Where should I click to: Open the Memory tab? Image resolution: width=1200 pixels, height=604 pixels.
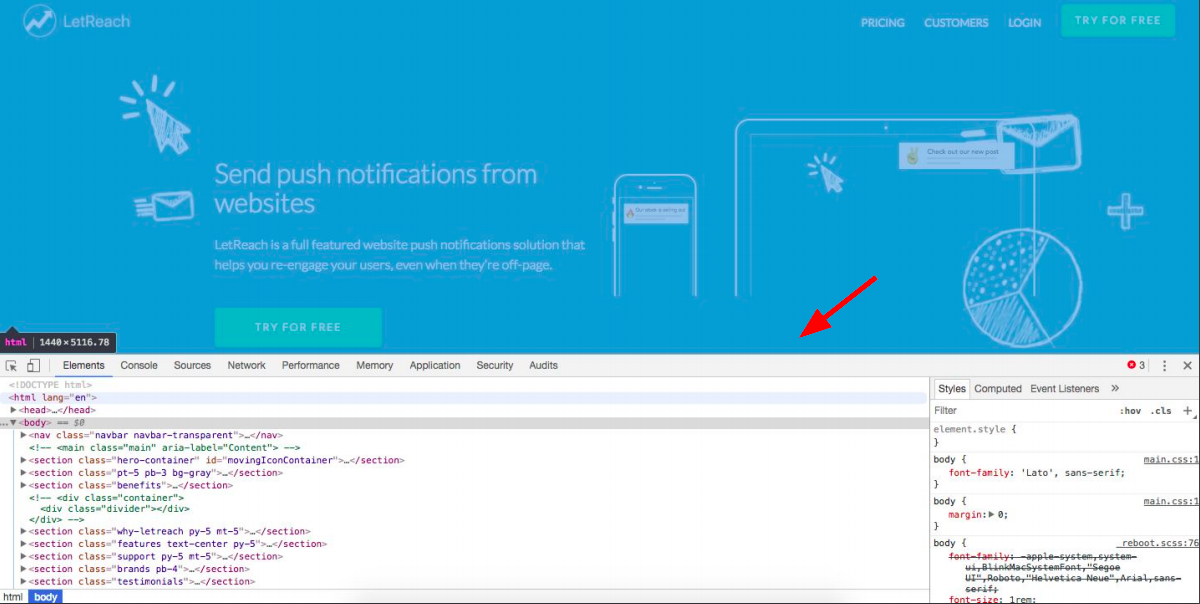coord(375,366)
